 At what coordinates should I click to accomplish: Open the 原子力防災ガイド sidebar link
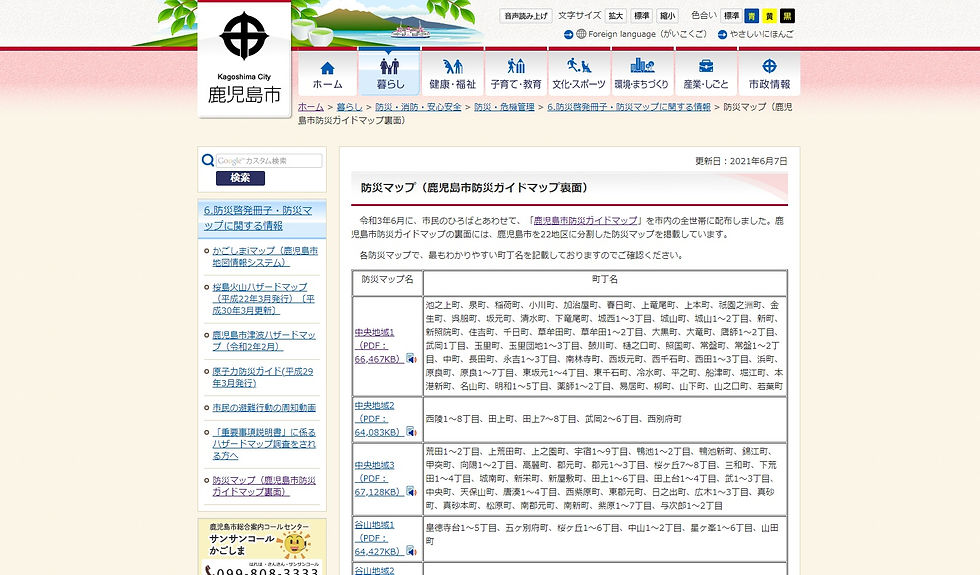[x=262, y=377]
